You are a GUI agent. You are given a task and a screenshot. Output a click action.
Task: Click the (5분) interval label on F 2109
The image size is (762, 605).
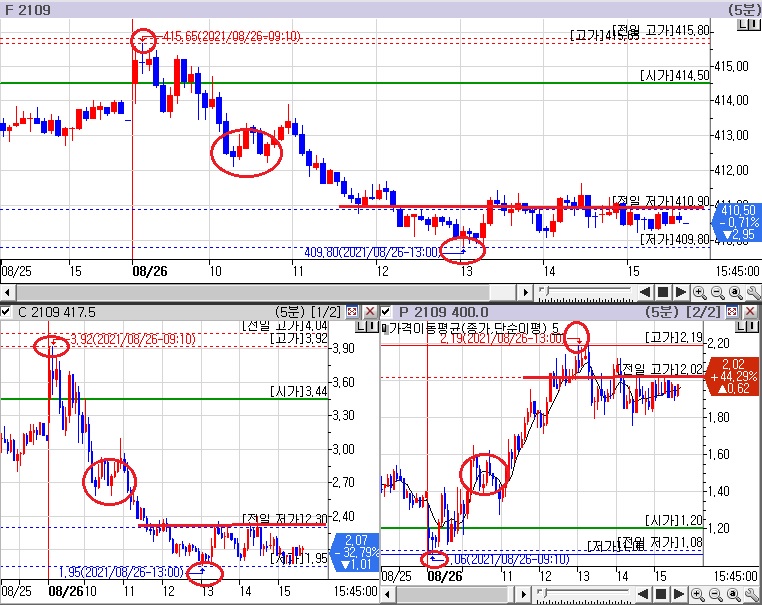click(743, 10)
